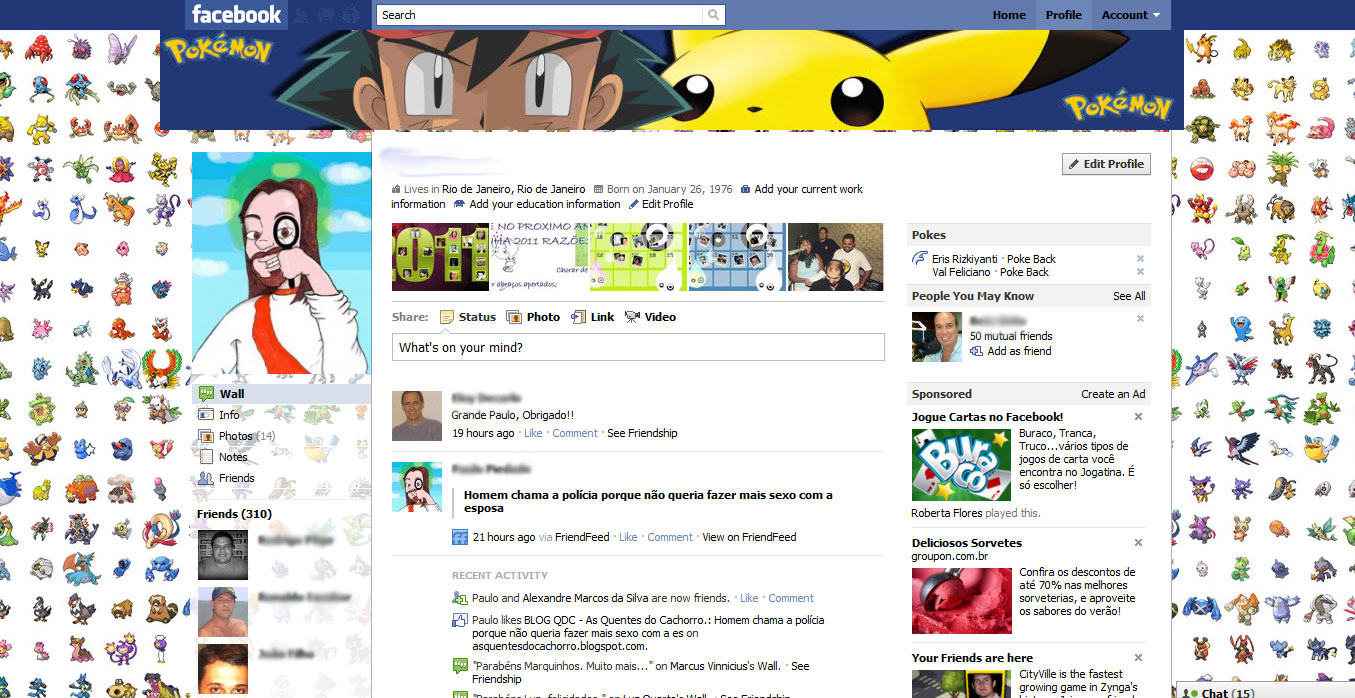This screenshot has width=1355, height=698.
Task: Expand the Account dropdown menu
Action: (x=1131, y=15)
